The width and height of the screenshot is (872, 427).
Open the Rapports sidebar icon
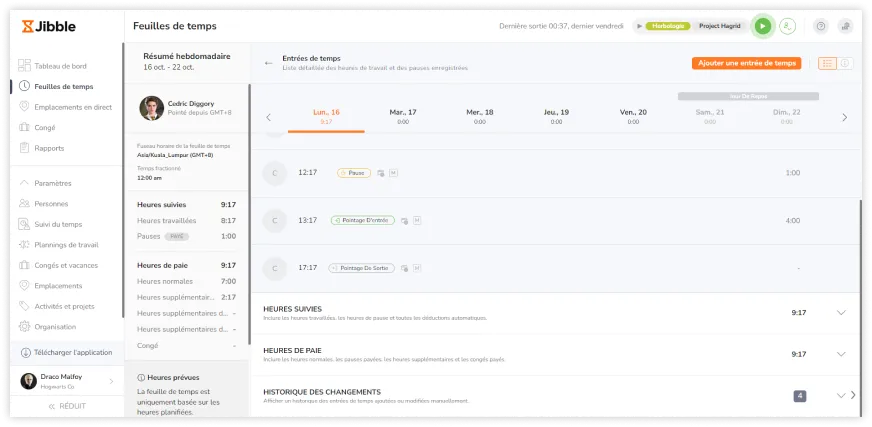[24, 148]
